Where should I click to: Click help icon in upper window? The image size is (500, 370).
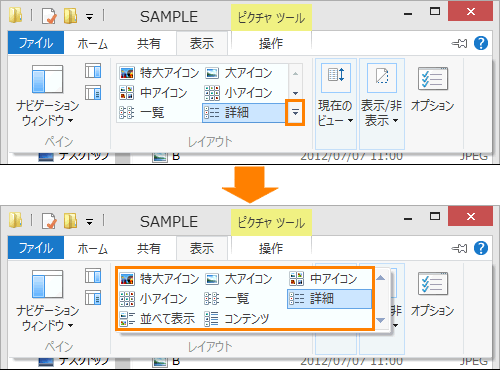pos(481,43)
